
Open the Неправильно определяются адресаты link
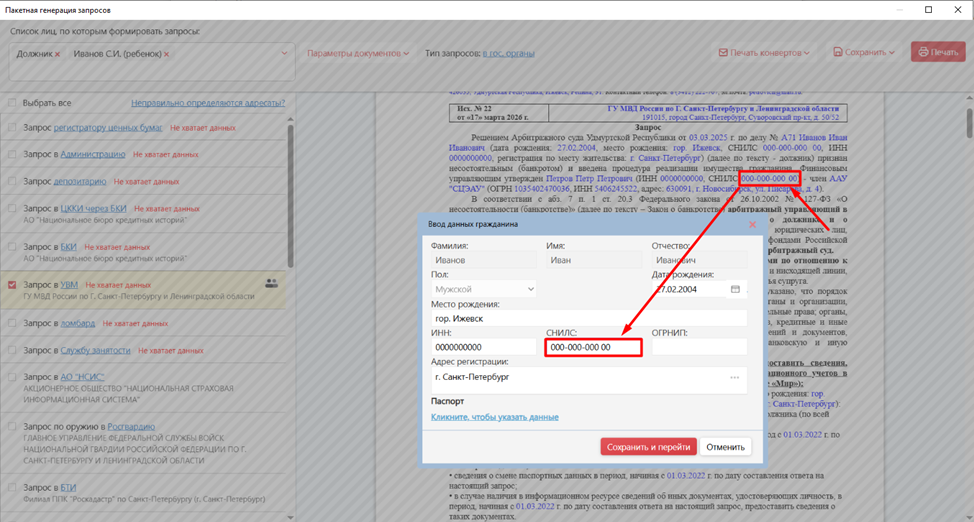pos(207,103)
